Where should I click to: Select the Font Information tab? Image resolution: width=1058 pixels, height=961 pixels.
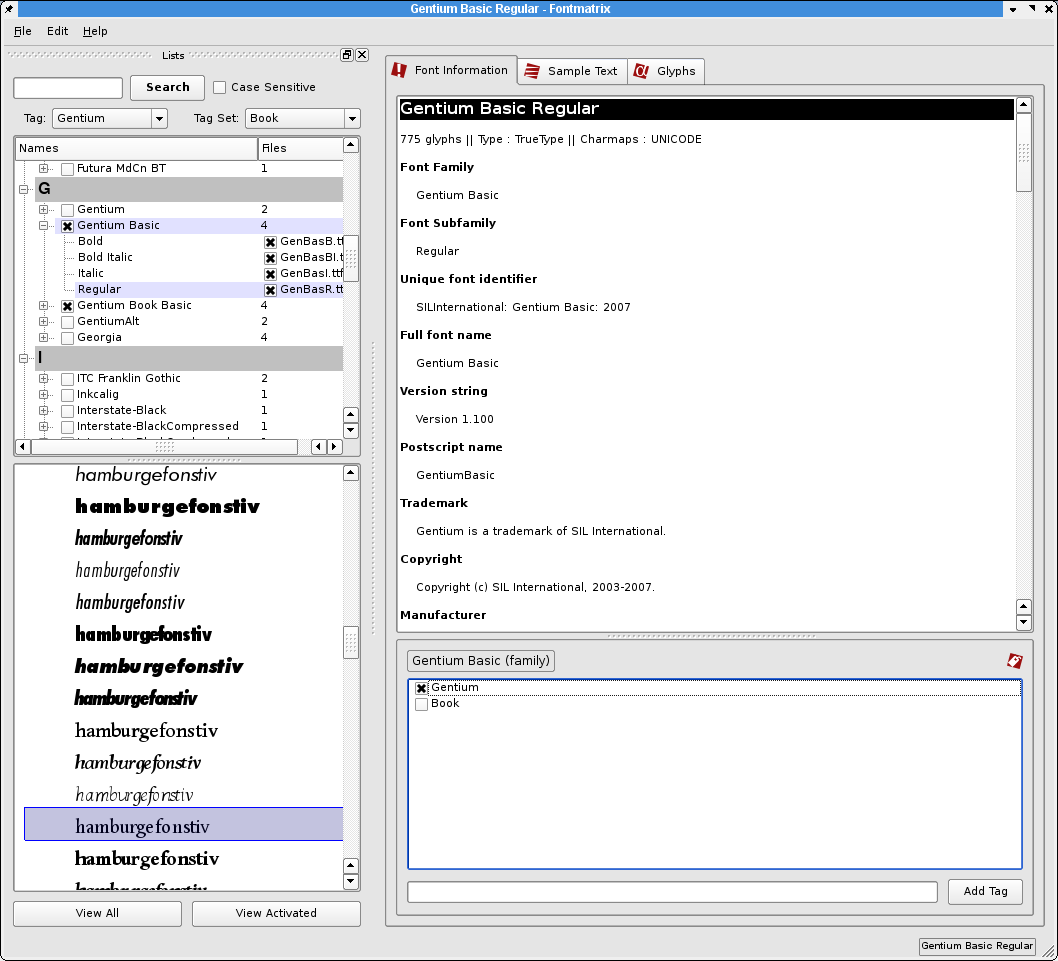[451, 70]
